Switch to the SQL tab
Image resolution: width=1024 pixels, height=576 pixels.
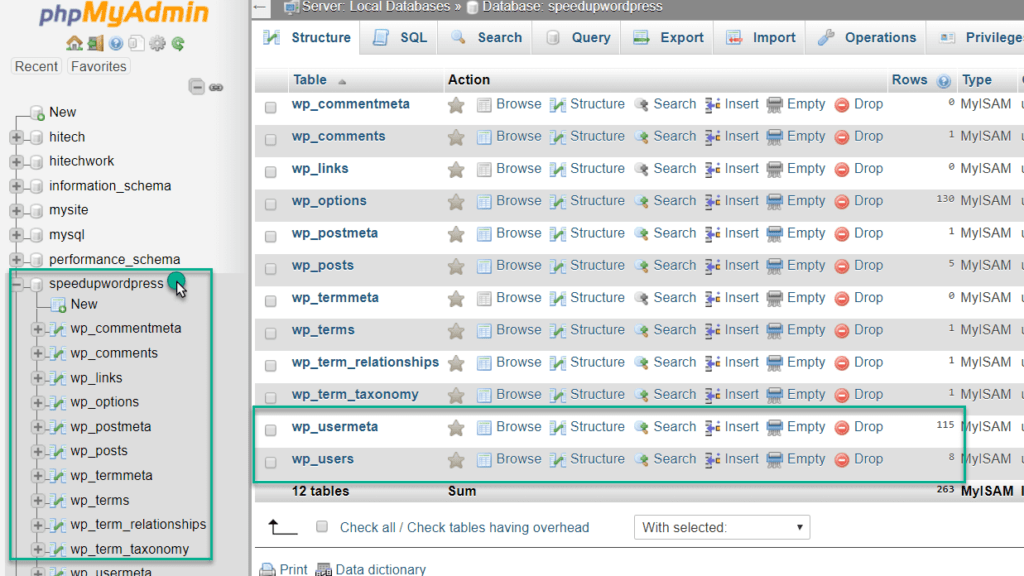pyautogui.click(x=400, y=38)
